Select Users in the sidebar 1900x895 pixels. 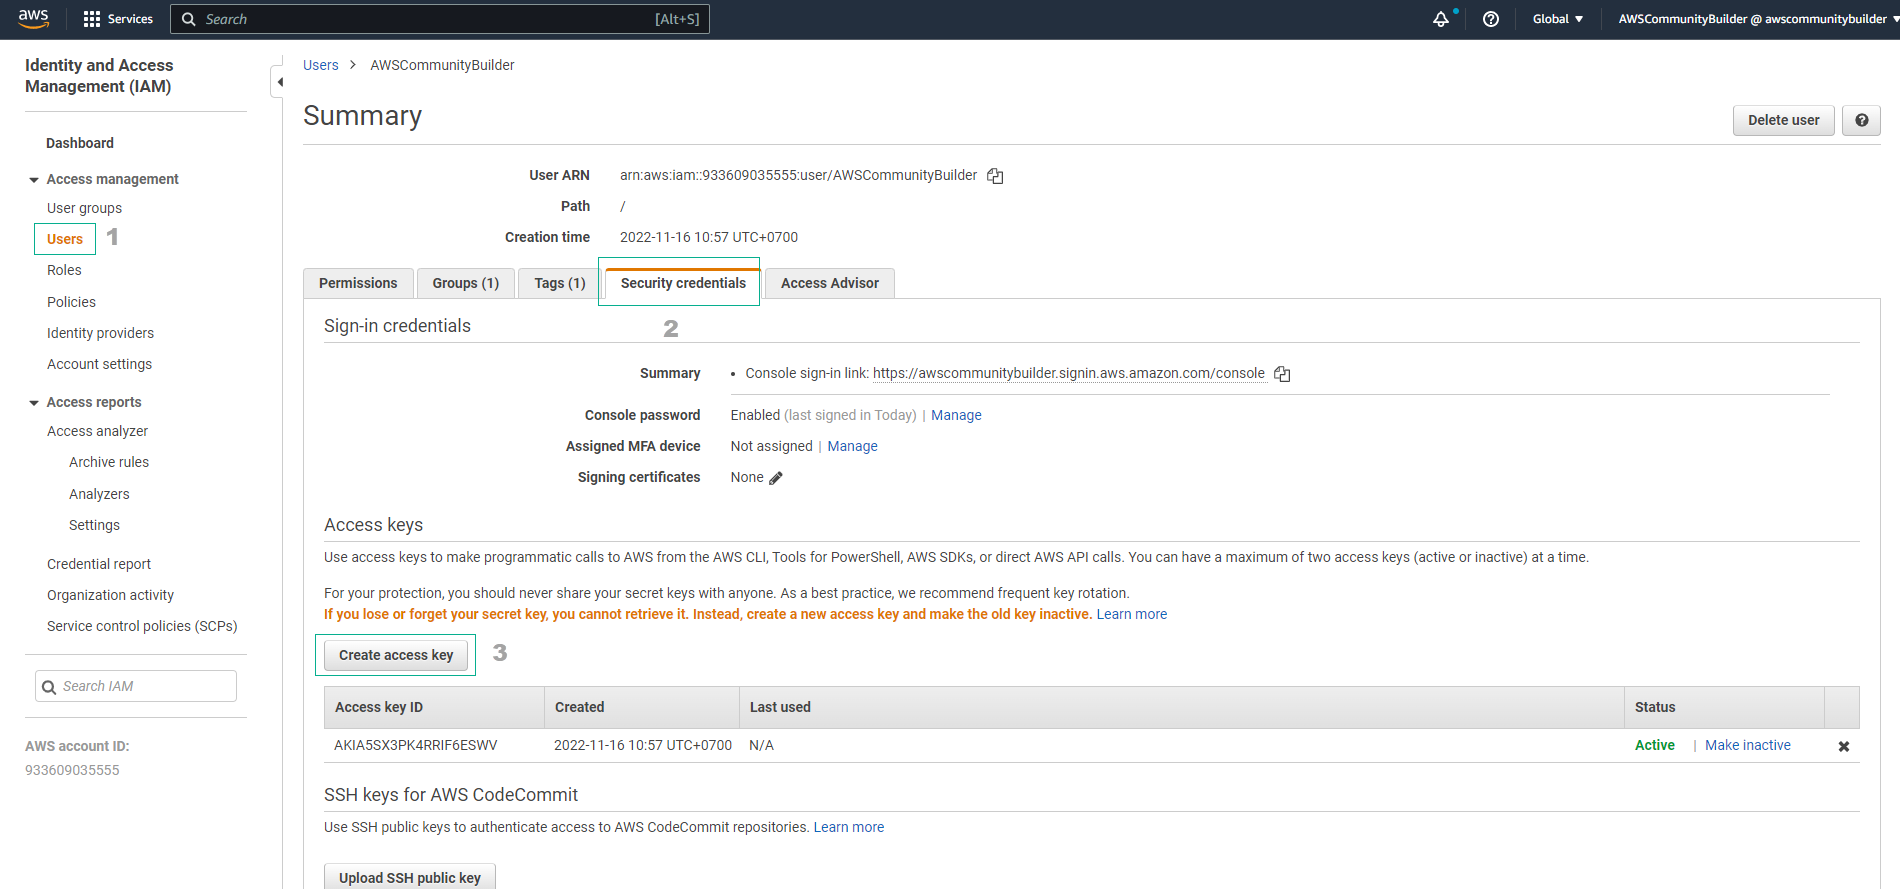(65, 239)
